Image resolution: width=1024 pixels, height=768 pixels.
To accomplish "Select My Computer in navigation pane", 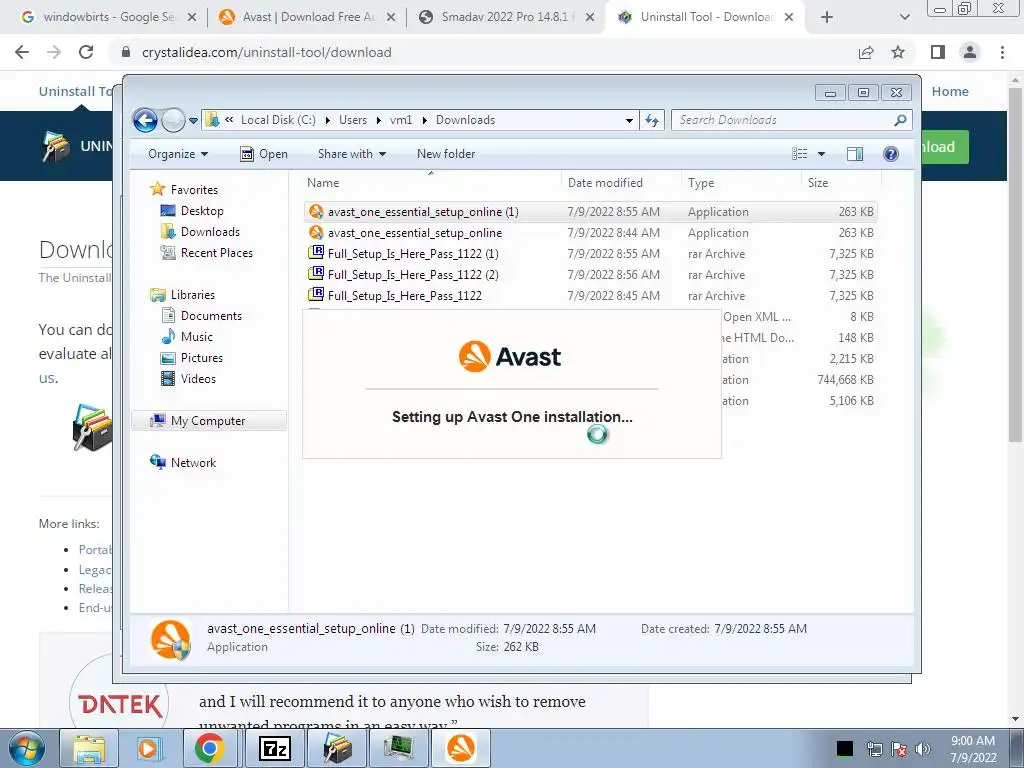I will (208, 421).
